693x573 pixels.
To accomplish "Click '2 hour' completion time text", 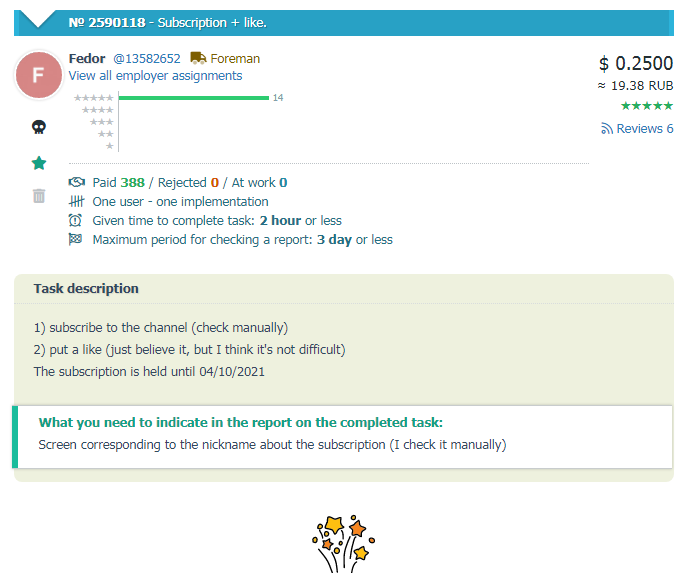I will click(280, 220).
